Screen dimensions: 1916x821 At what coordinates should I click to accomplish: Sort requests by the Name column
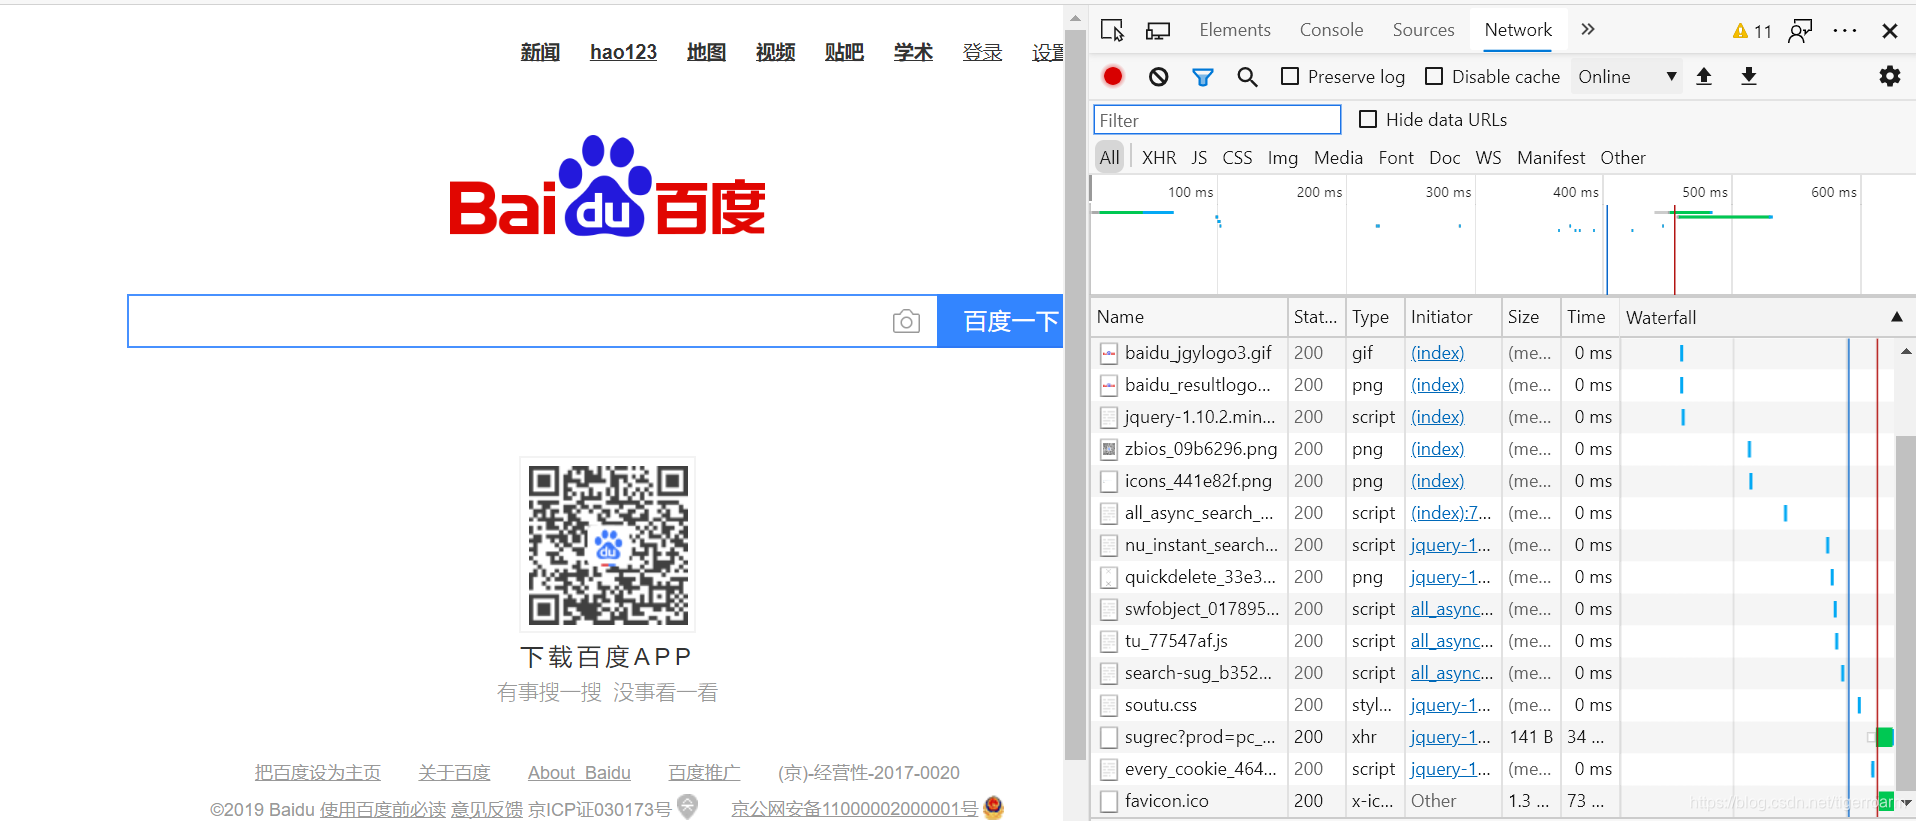[x=1189, y=317]
